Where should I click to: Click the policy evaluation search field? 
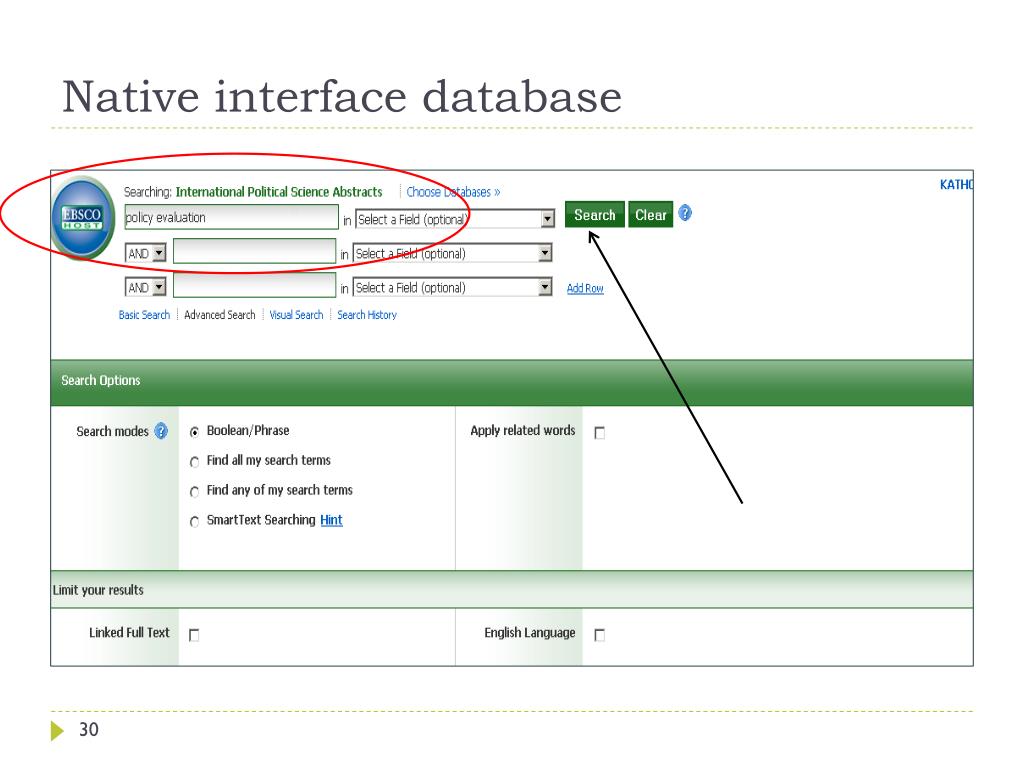231,217
